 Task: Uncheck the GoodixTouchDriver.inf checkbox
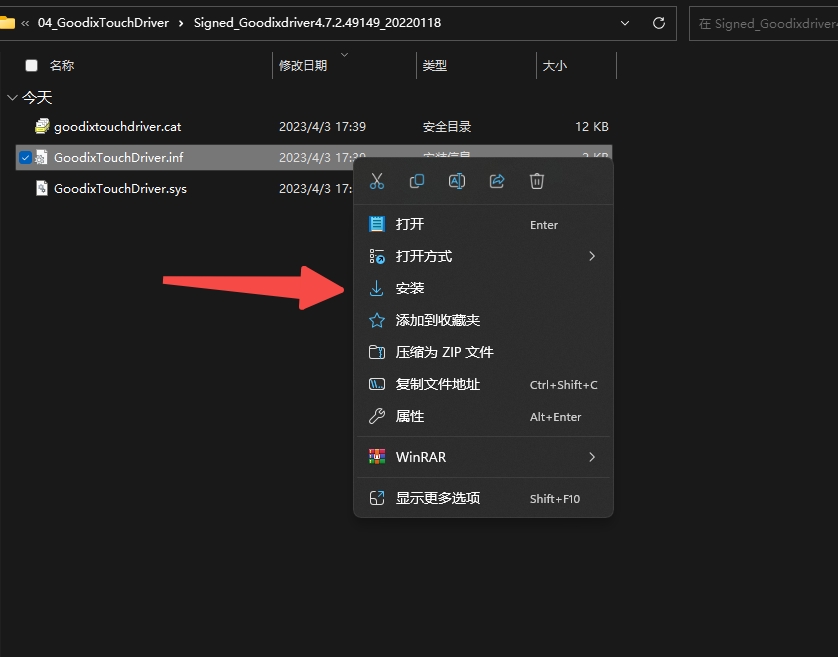[25, 158]
